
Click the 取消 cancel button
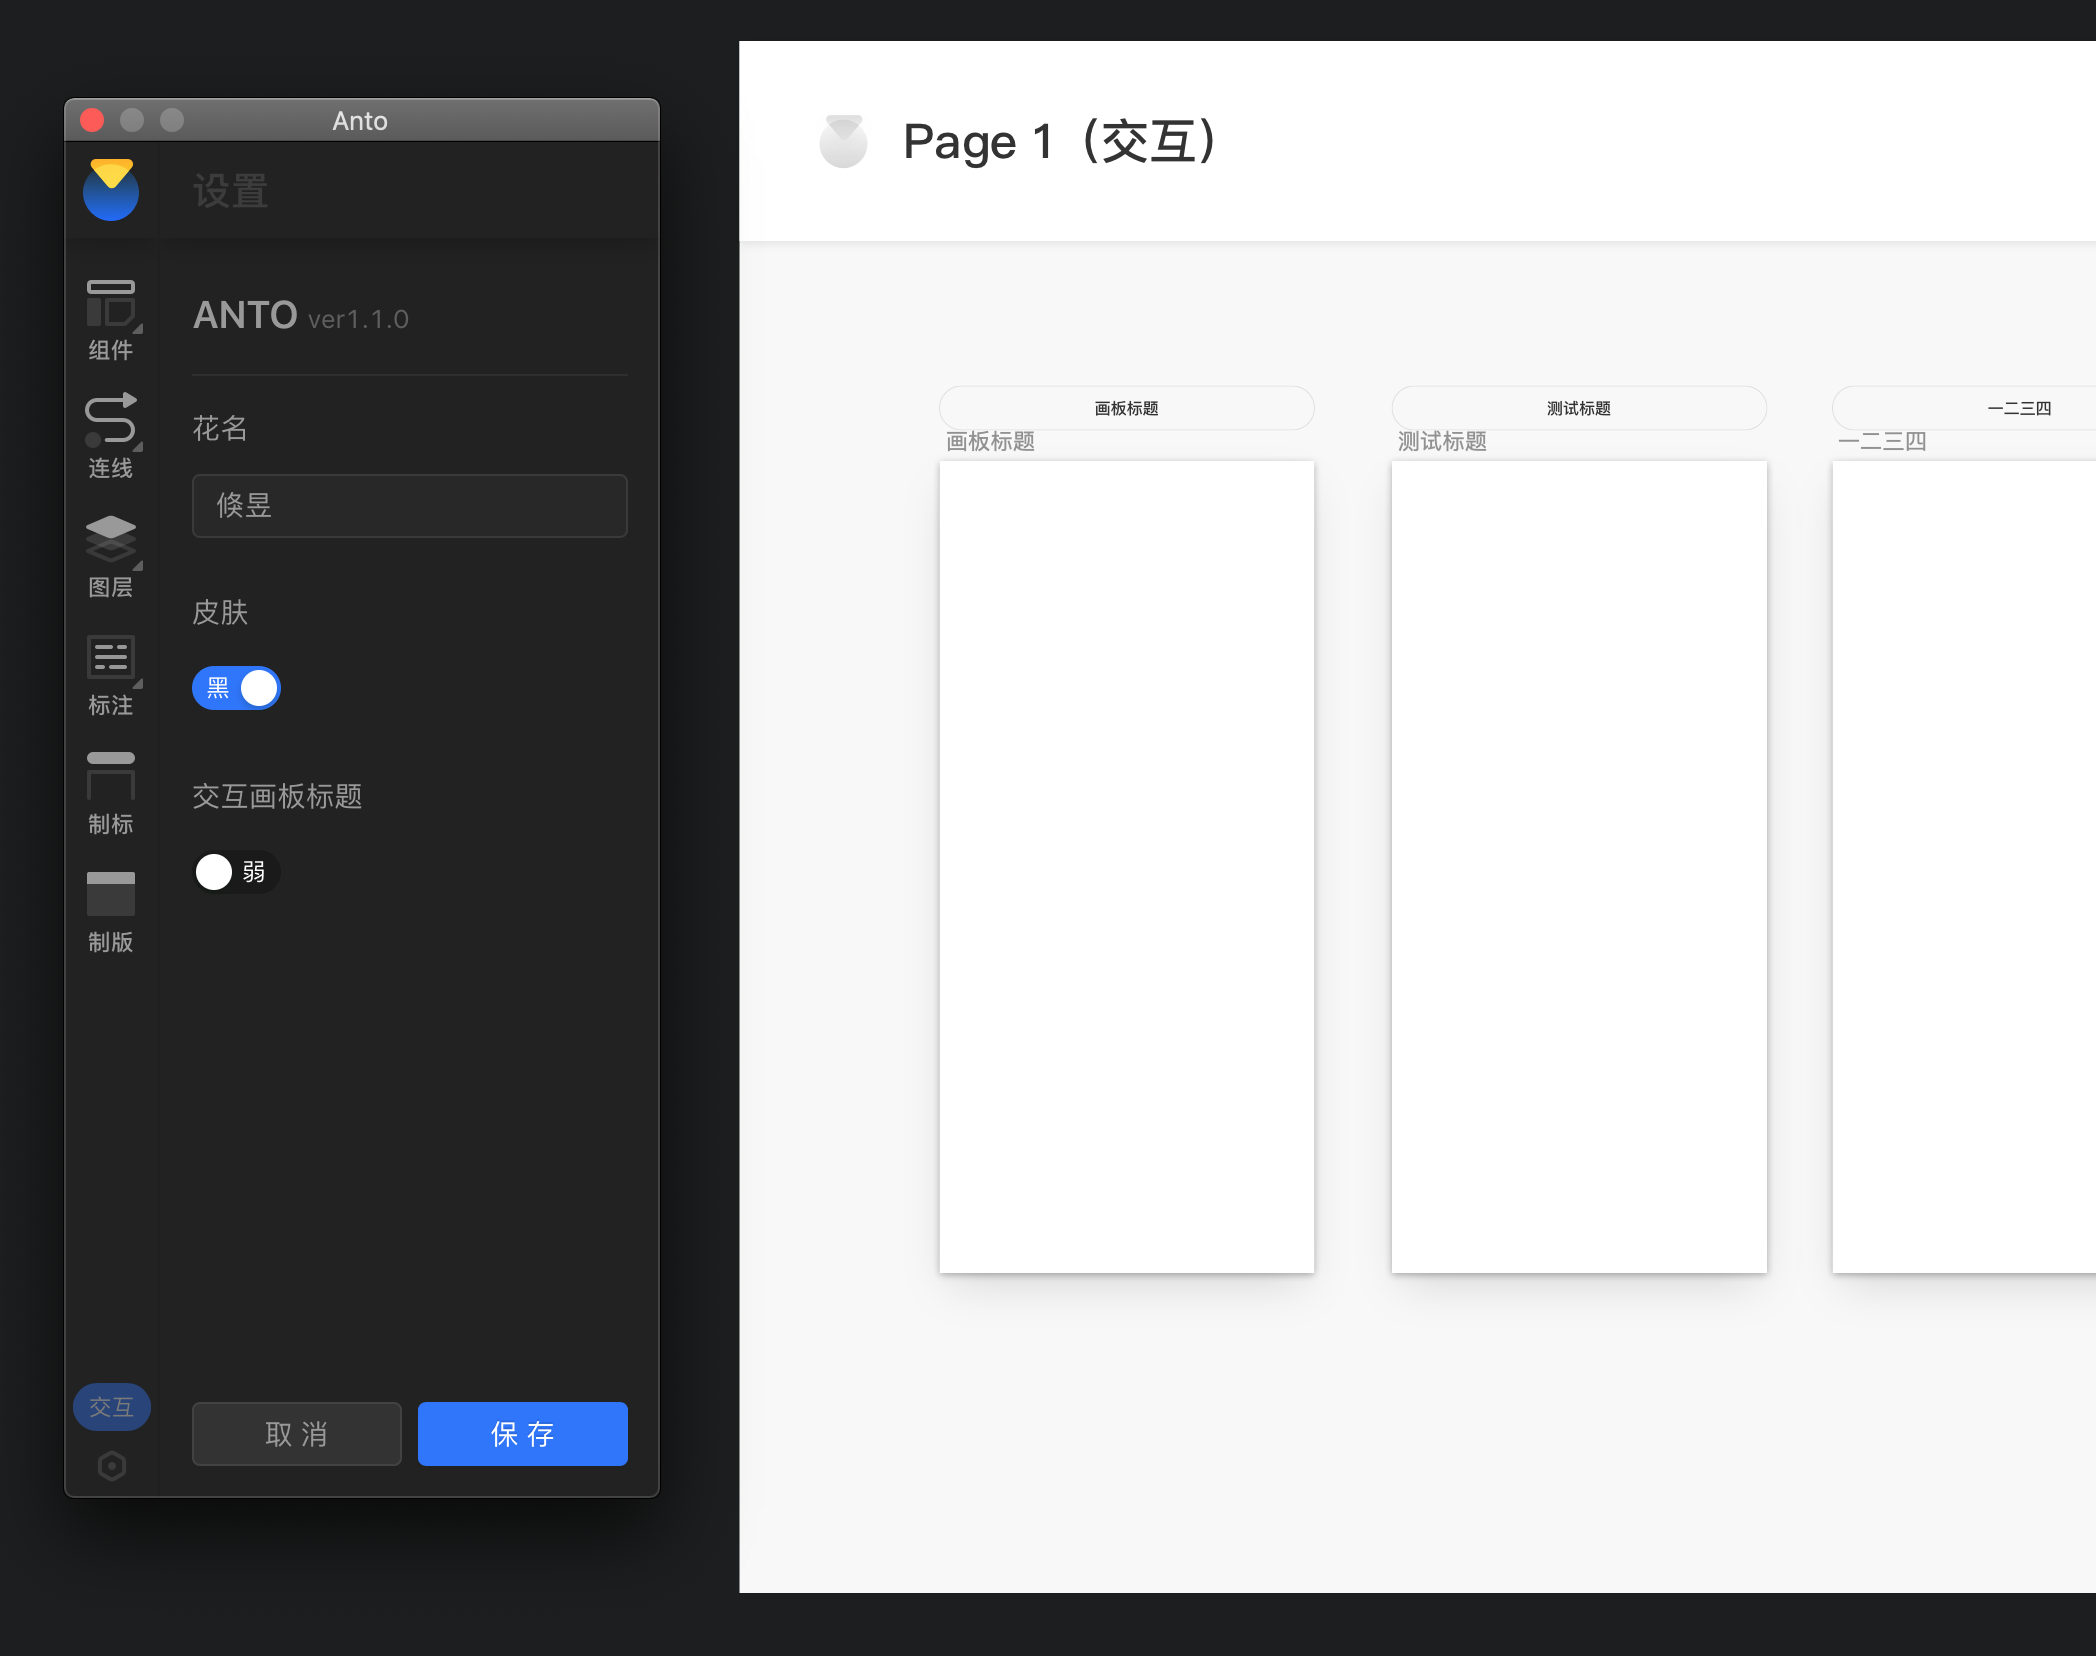click(297, 1434)
